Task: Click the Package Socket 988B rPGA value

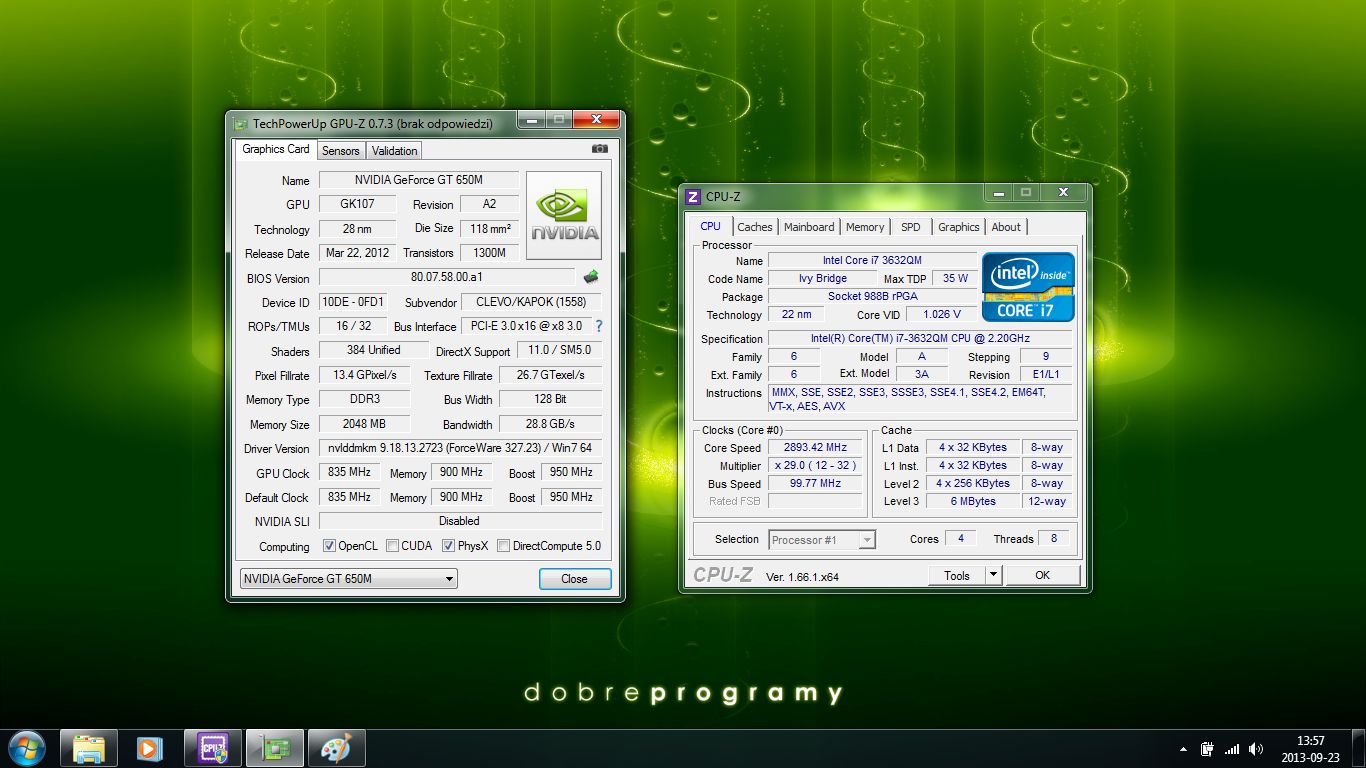Action: [x=872, y=296]
